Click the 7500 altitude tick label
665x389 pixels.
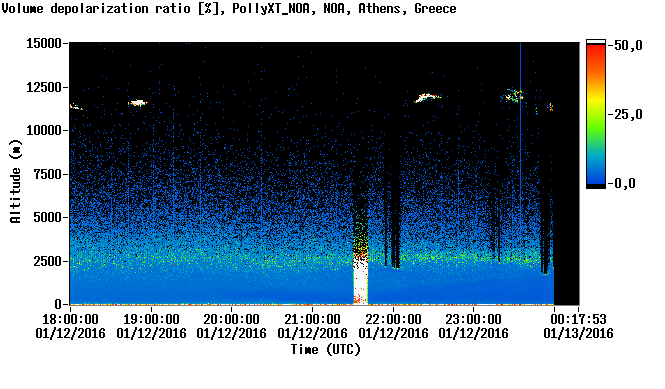click(47, 174)
